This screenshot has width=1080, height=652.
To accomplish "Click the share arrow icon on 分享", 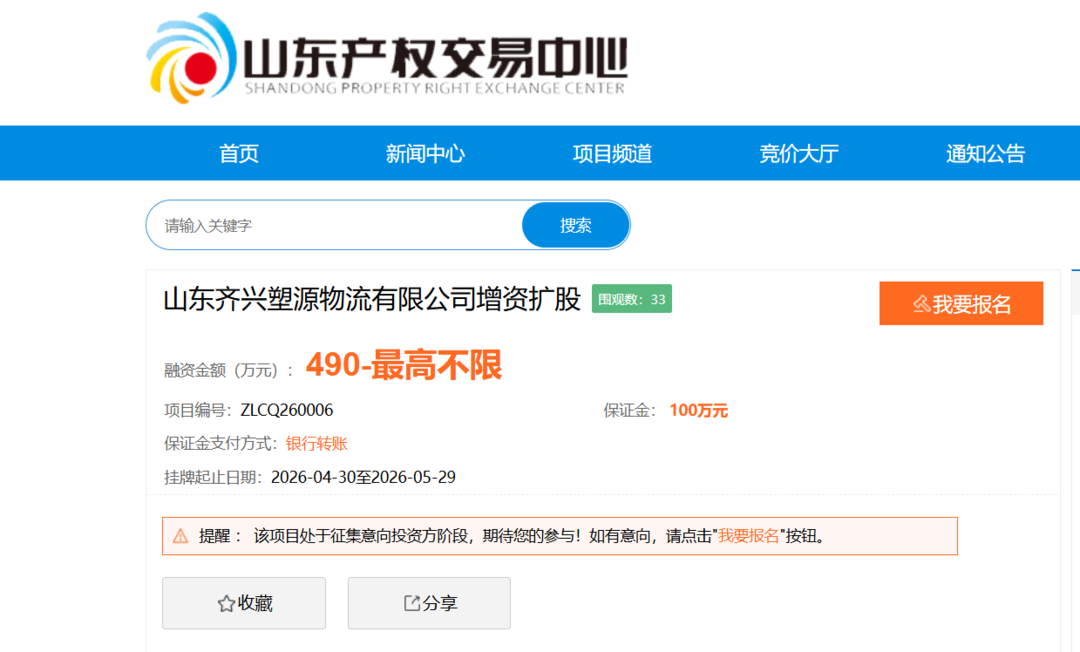I will tap(411, 603).
